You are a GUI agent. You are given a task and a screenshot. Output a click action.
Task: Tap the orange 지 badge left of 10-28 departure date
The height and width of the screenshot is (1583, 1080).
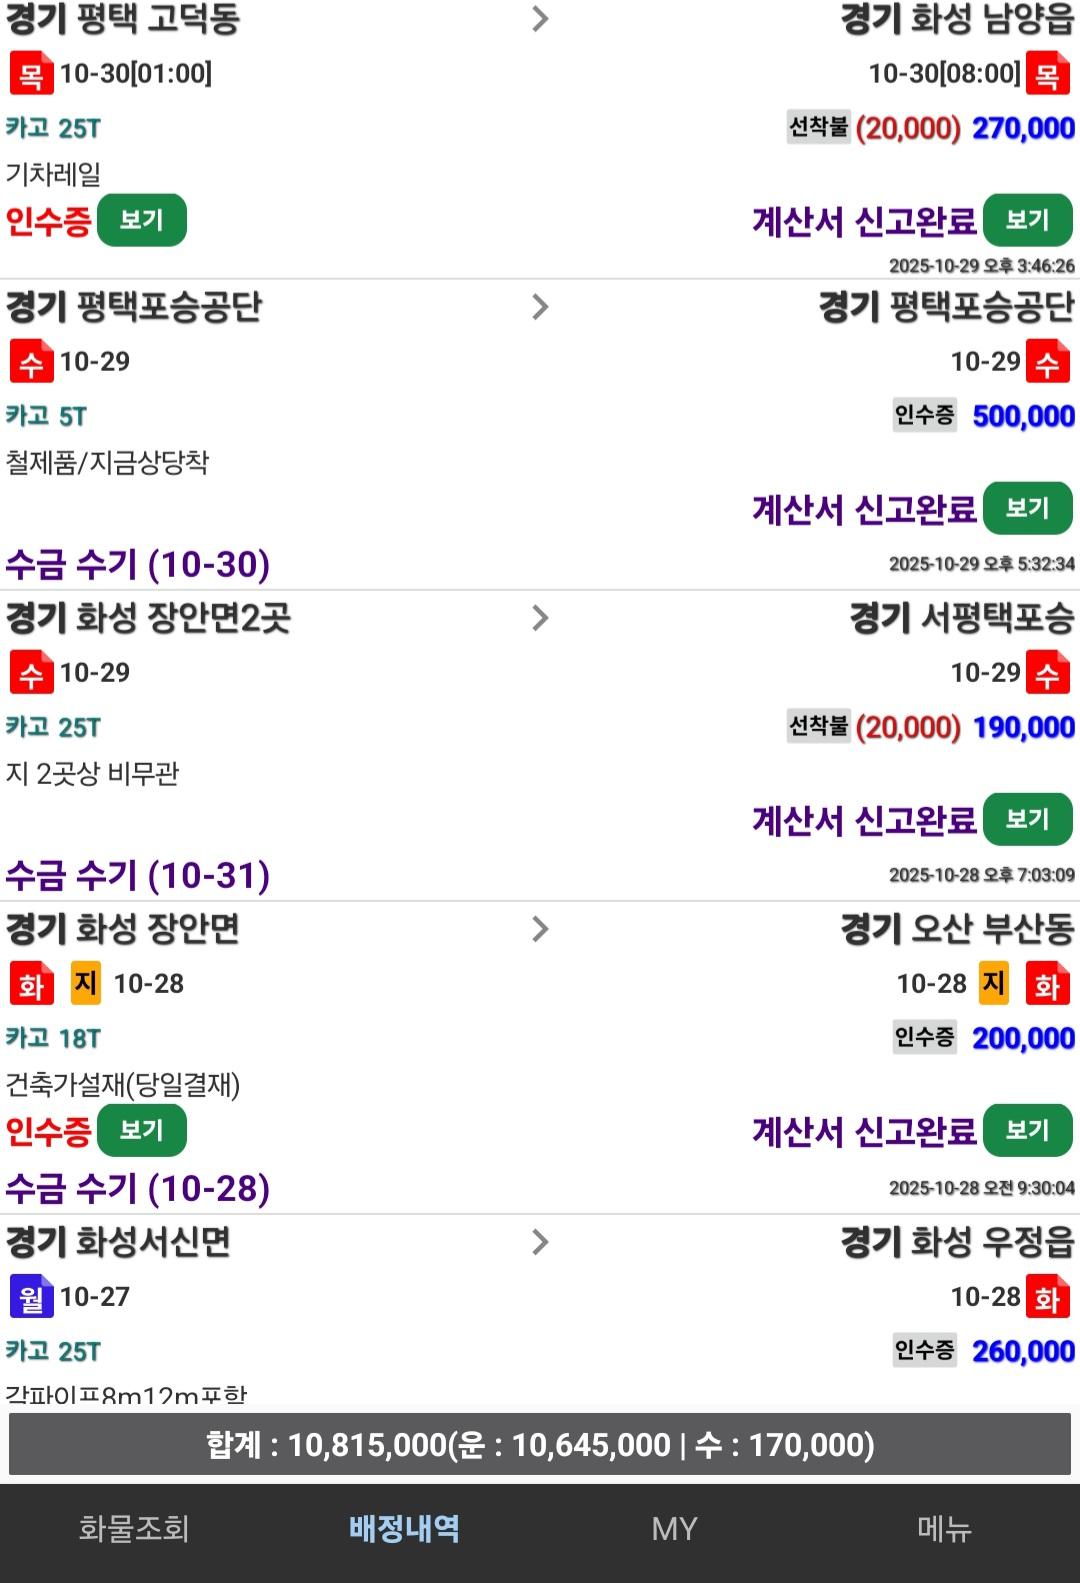(86, 983)
